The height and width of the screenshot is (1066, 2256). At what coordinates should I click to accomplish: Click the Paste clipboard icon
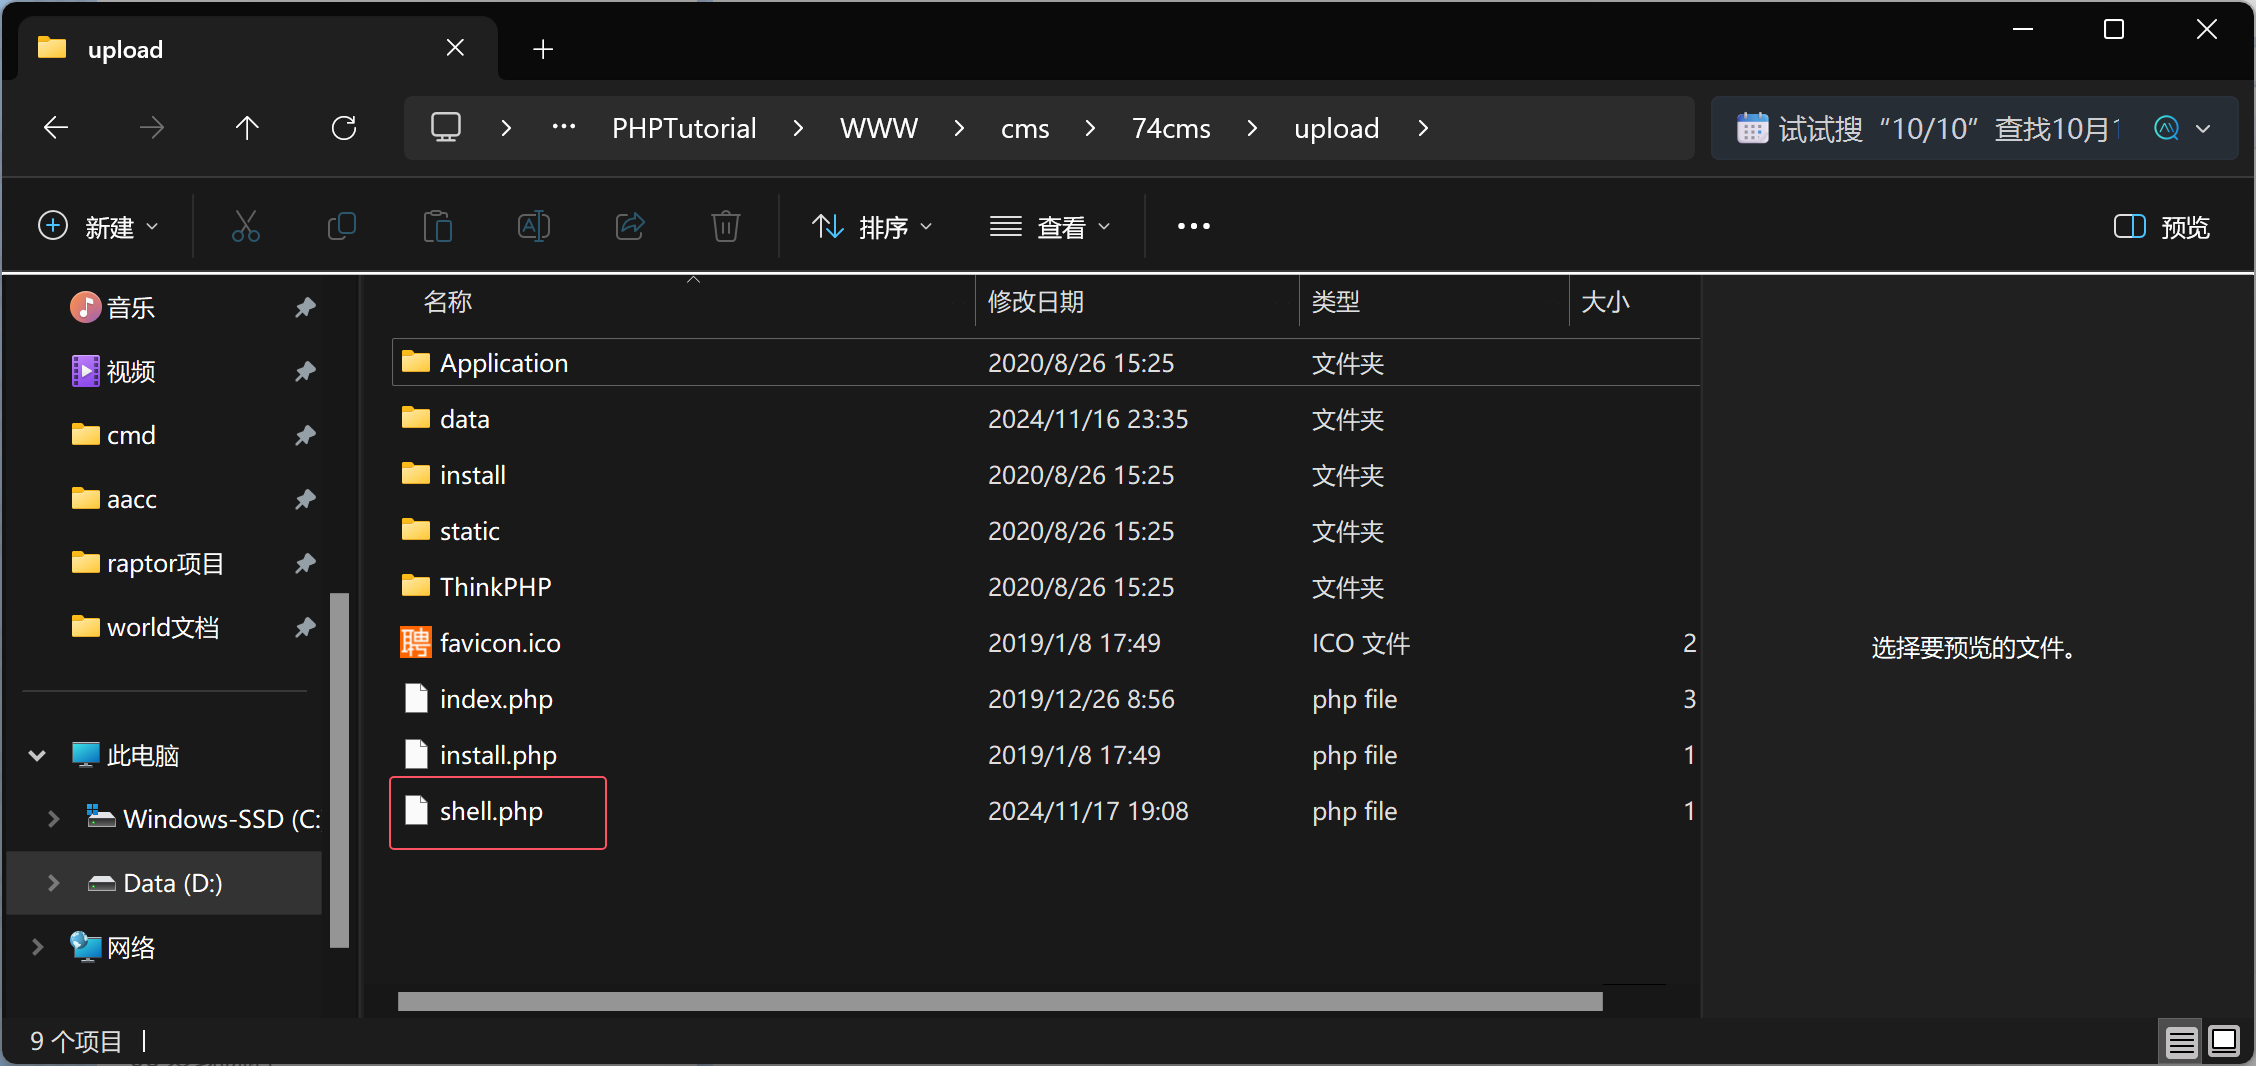coord(438,227)
